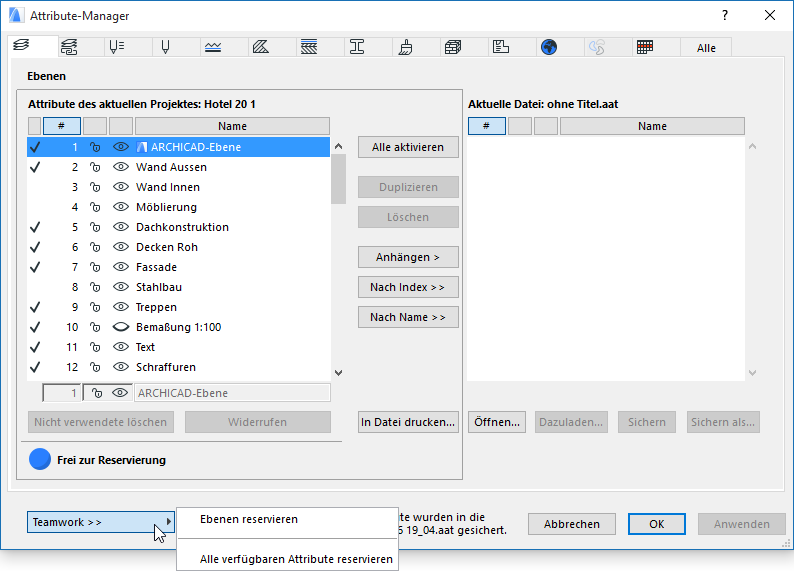Hide the Stahlbau layer eye icon
This screenshot has height=571, width=794.
point(121,287)
